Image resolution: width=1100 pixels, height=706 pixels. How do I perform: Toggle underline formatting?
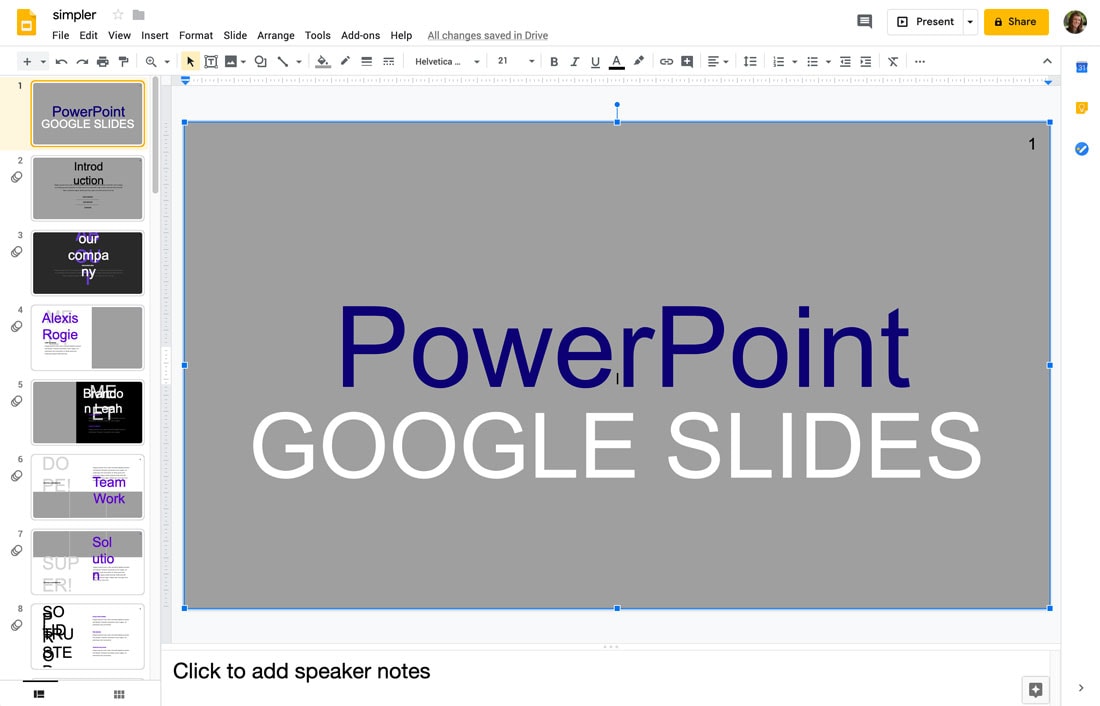point(595,62)
